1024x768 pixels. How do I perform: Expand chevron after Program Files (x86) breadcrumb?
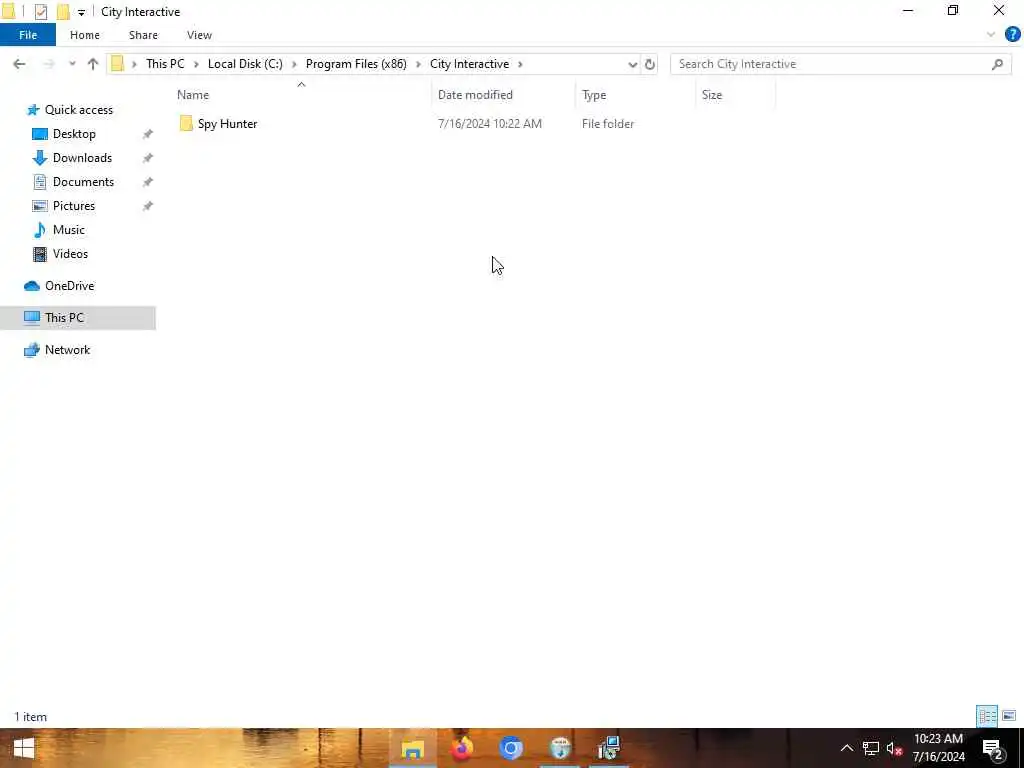(x=419, y=64)
